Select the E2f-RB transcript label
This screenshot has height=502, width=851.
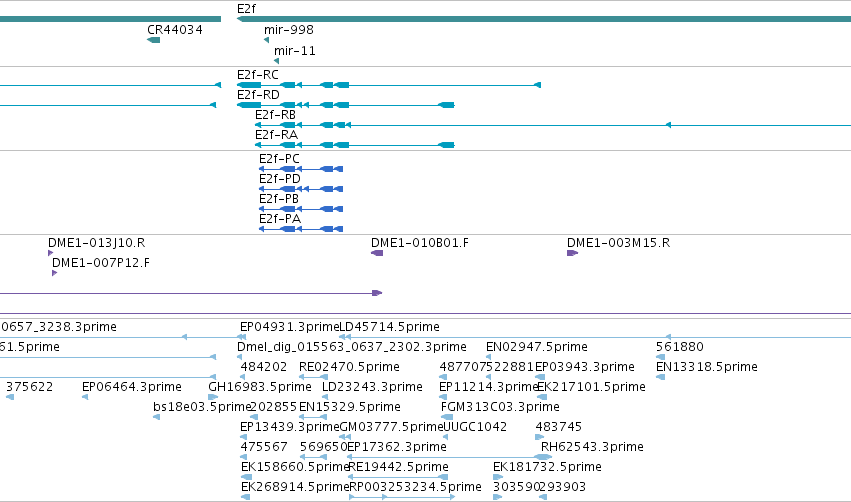pos(276,115)
